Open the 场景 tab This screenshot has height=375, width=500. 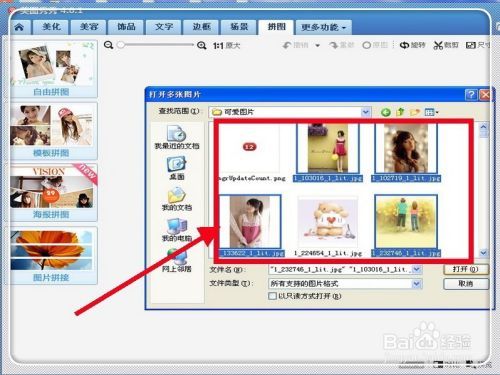click(x=239, y=27)
